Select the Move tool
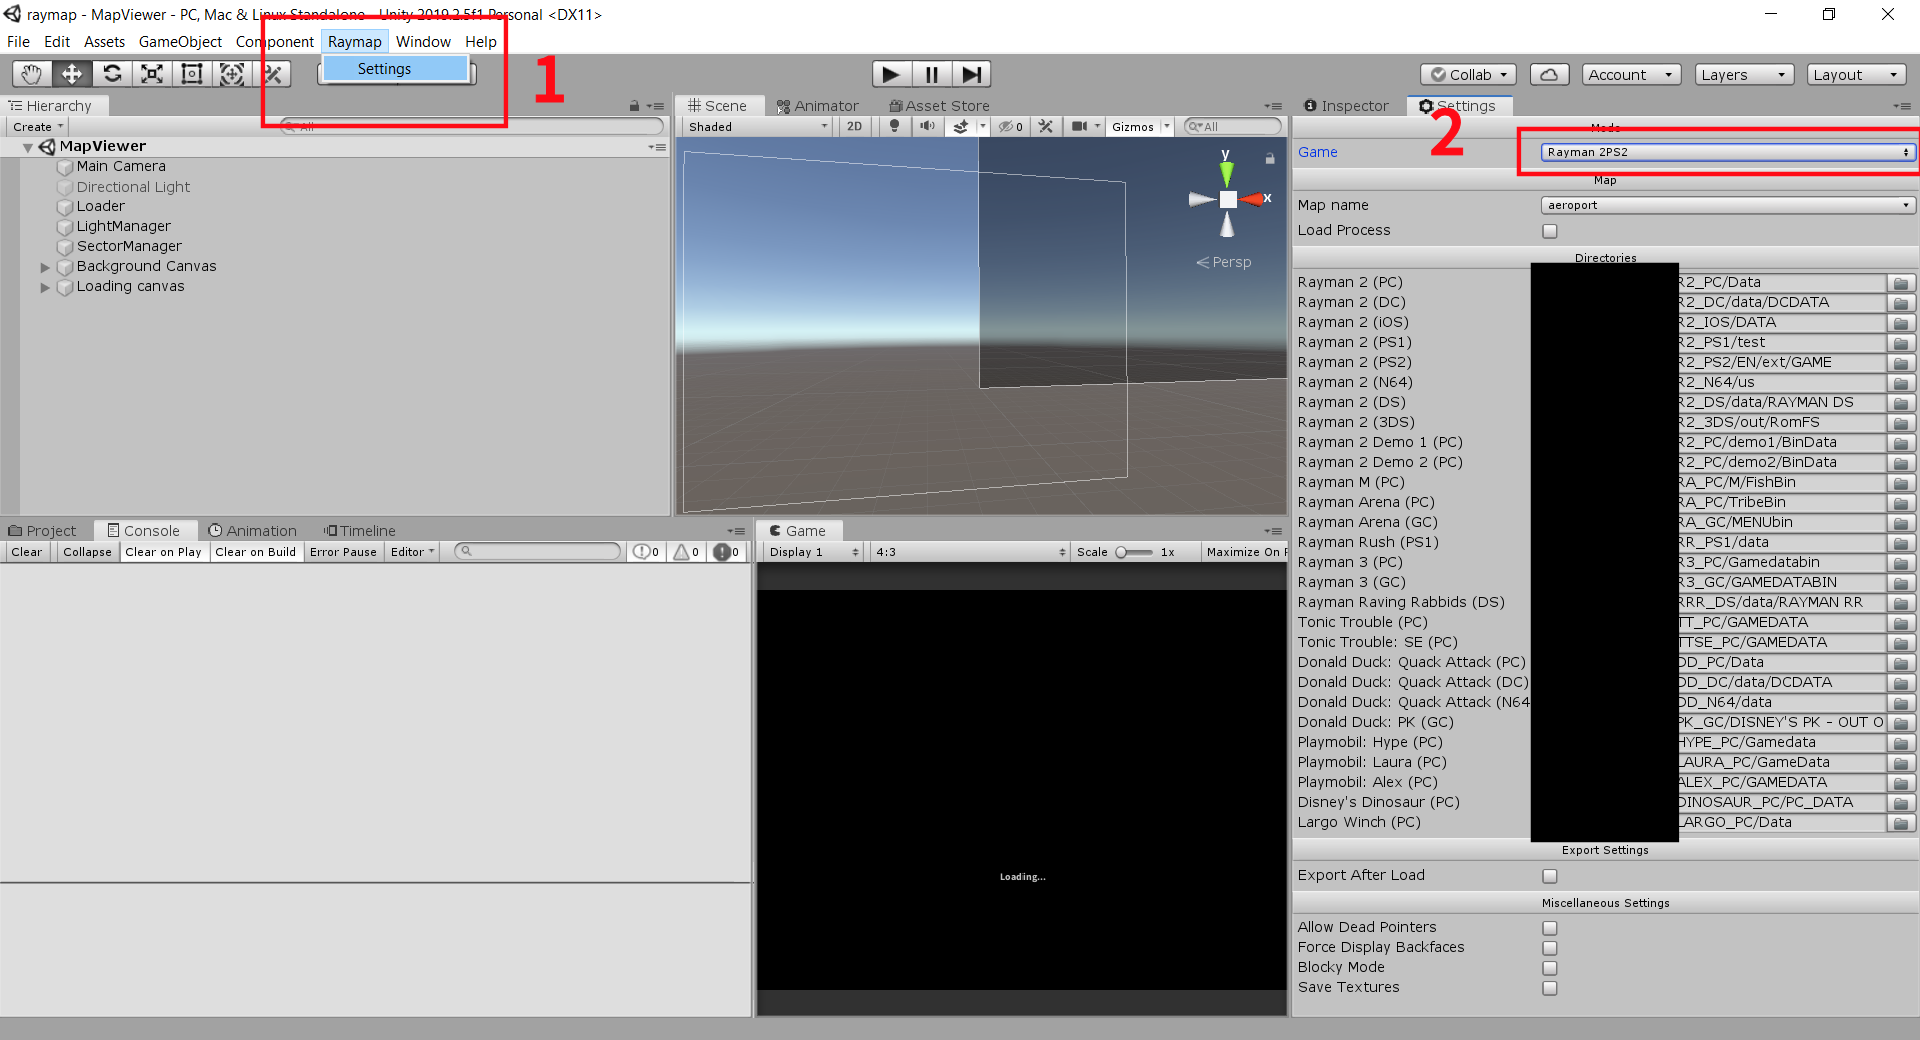 72,74
